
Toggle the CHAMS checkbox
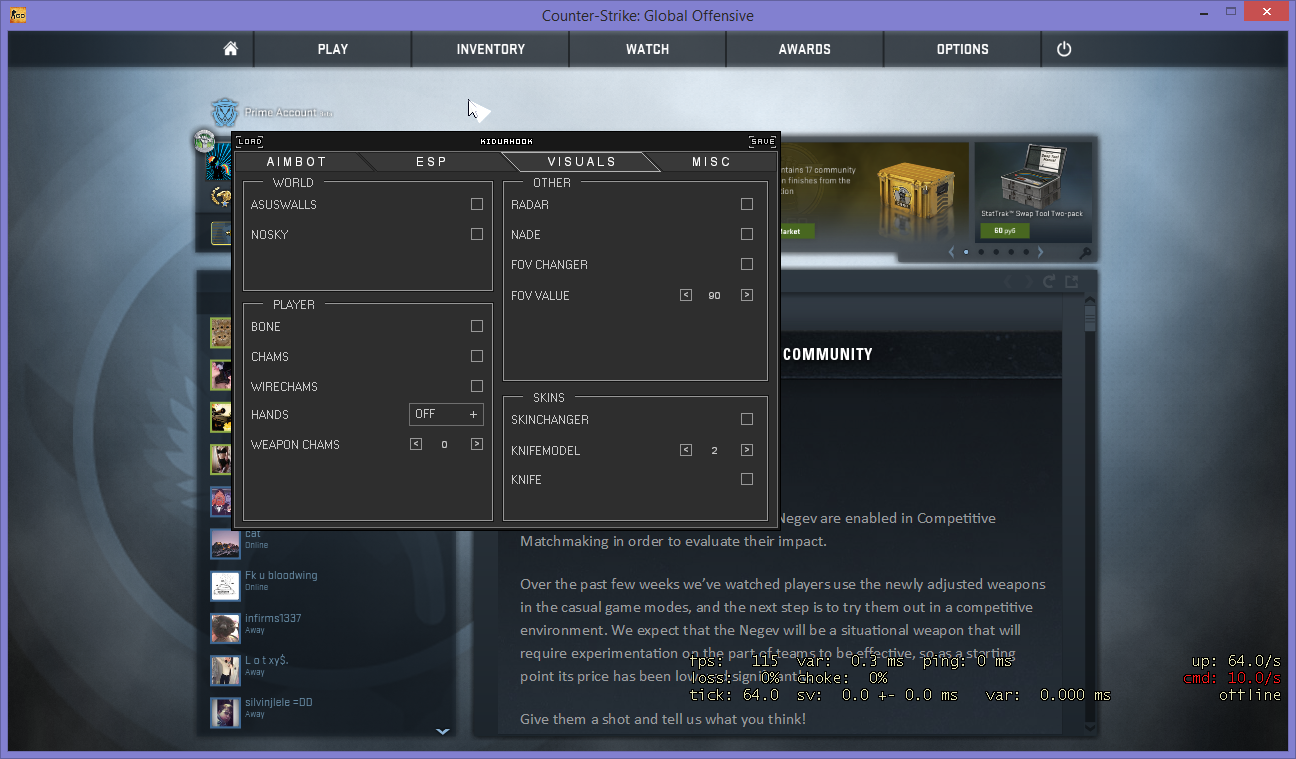point(477,356)
